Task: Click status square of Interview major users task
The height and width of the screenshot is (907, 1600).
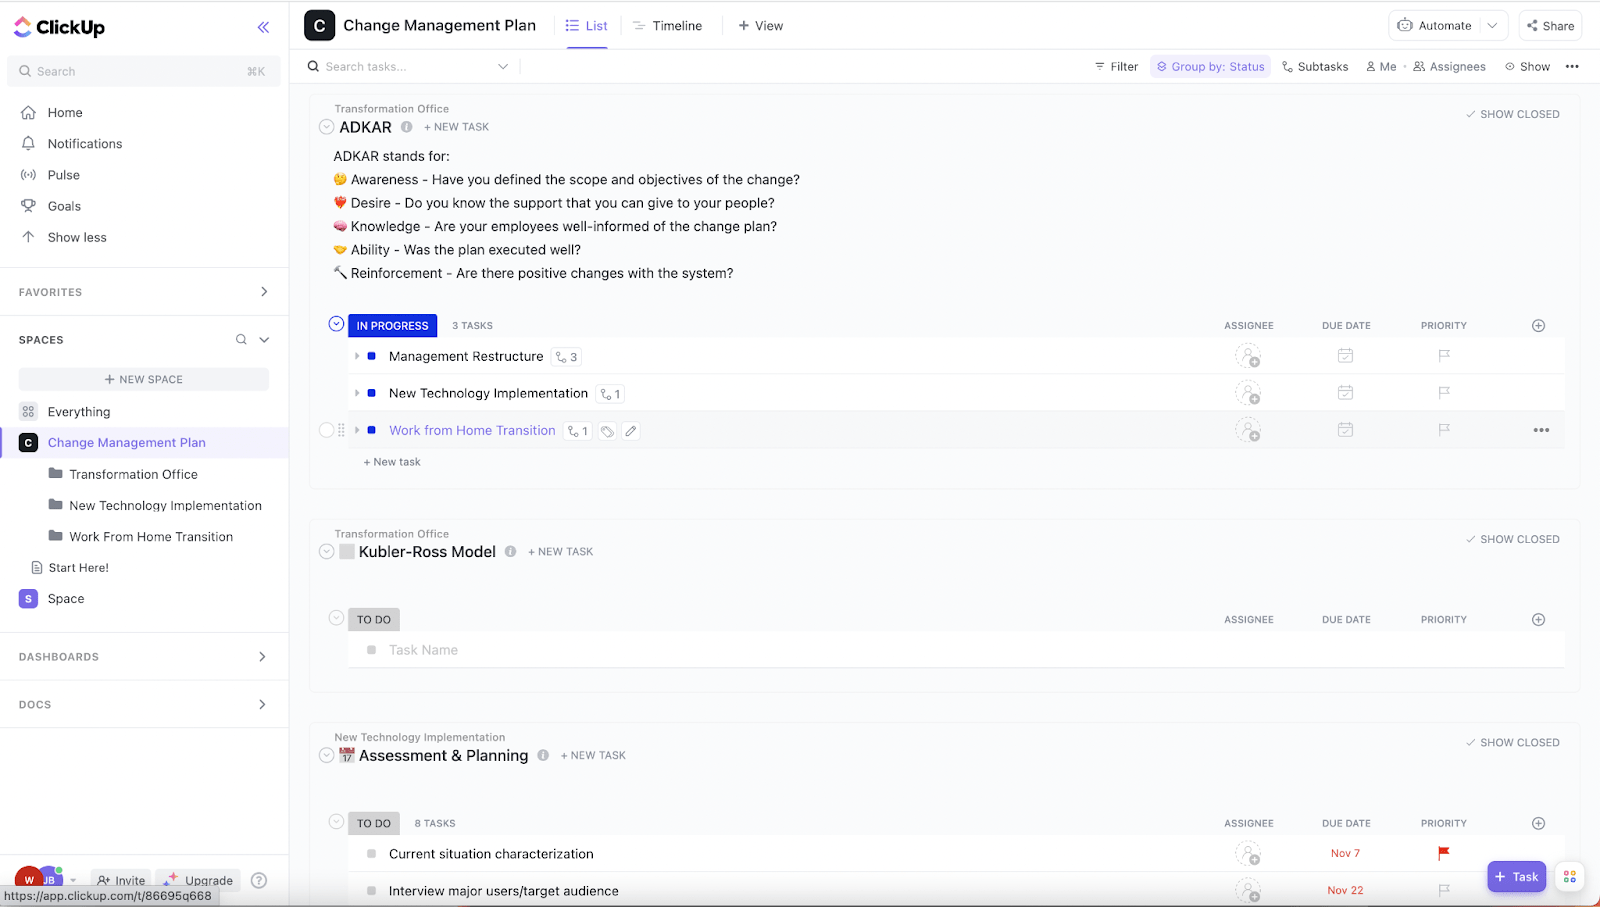Action: (x=372, y=891)
